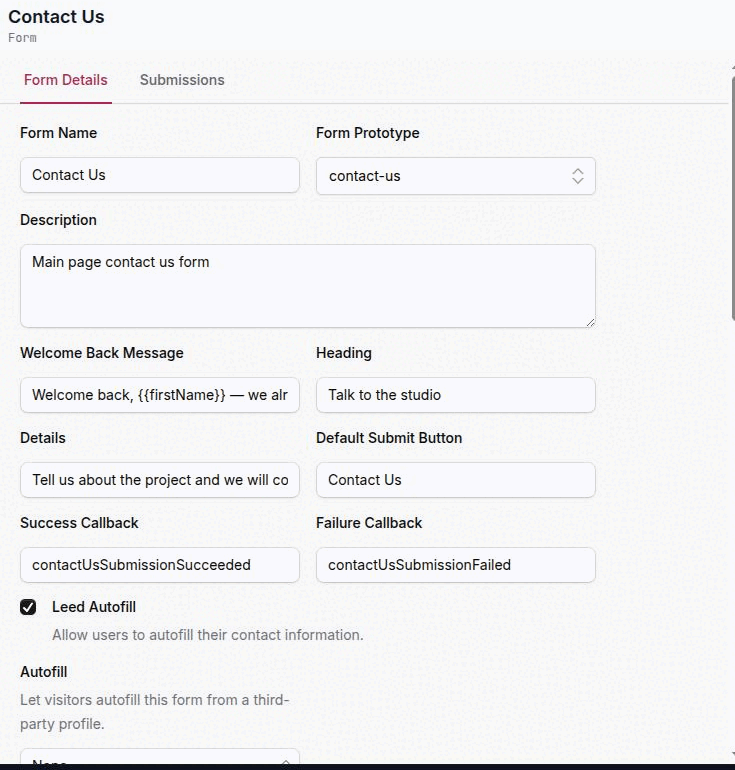
Task: Click the Failure Callback label
Action: (x=369, y=523)
